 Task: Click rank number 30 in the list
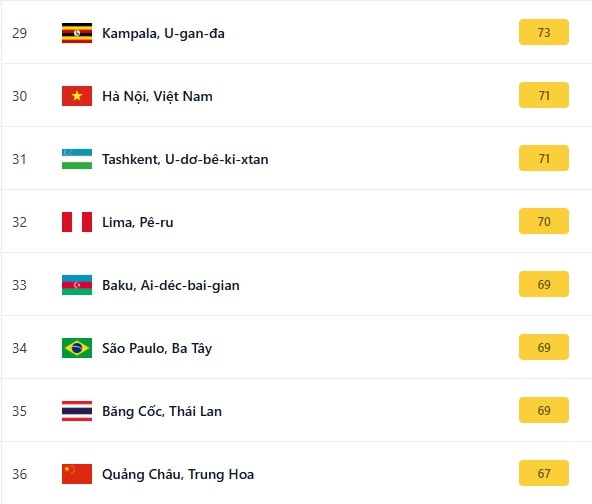pyautogui.click(x=20, y=96)
